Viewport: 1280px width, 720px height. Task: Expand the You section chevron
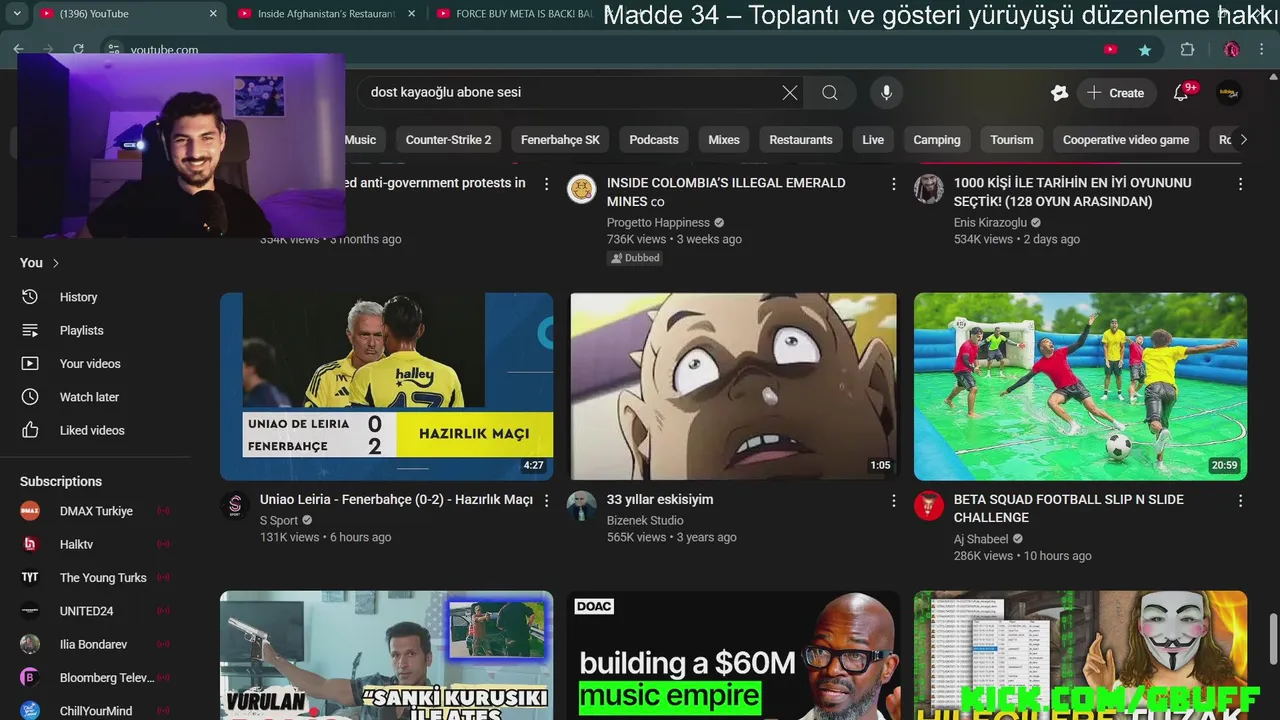click(x=56, y=263)
